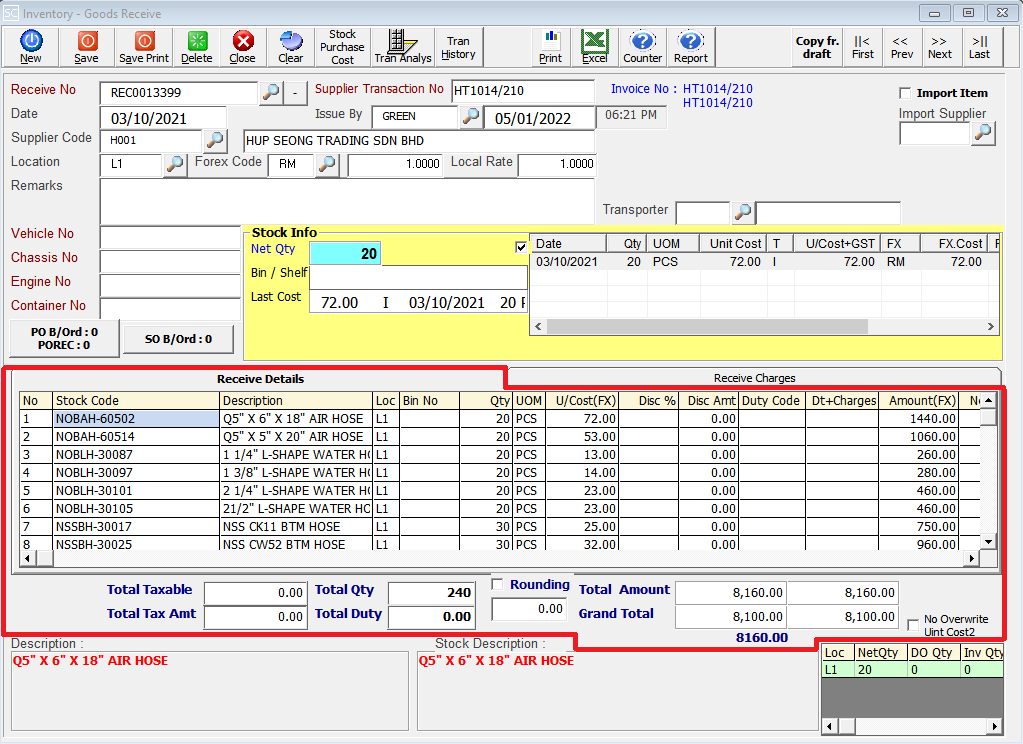The image size is (1023, 744).
Task: Switch to Receive Charges tab
Action: pyautogui.click(x=754, y=378)
